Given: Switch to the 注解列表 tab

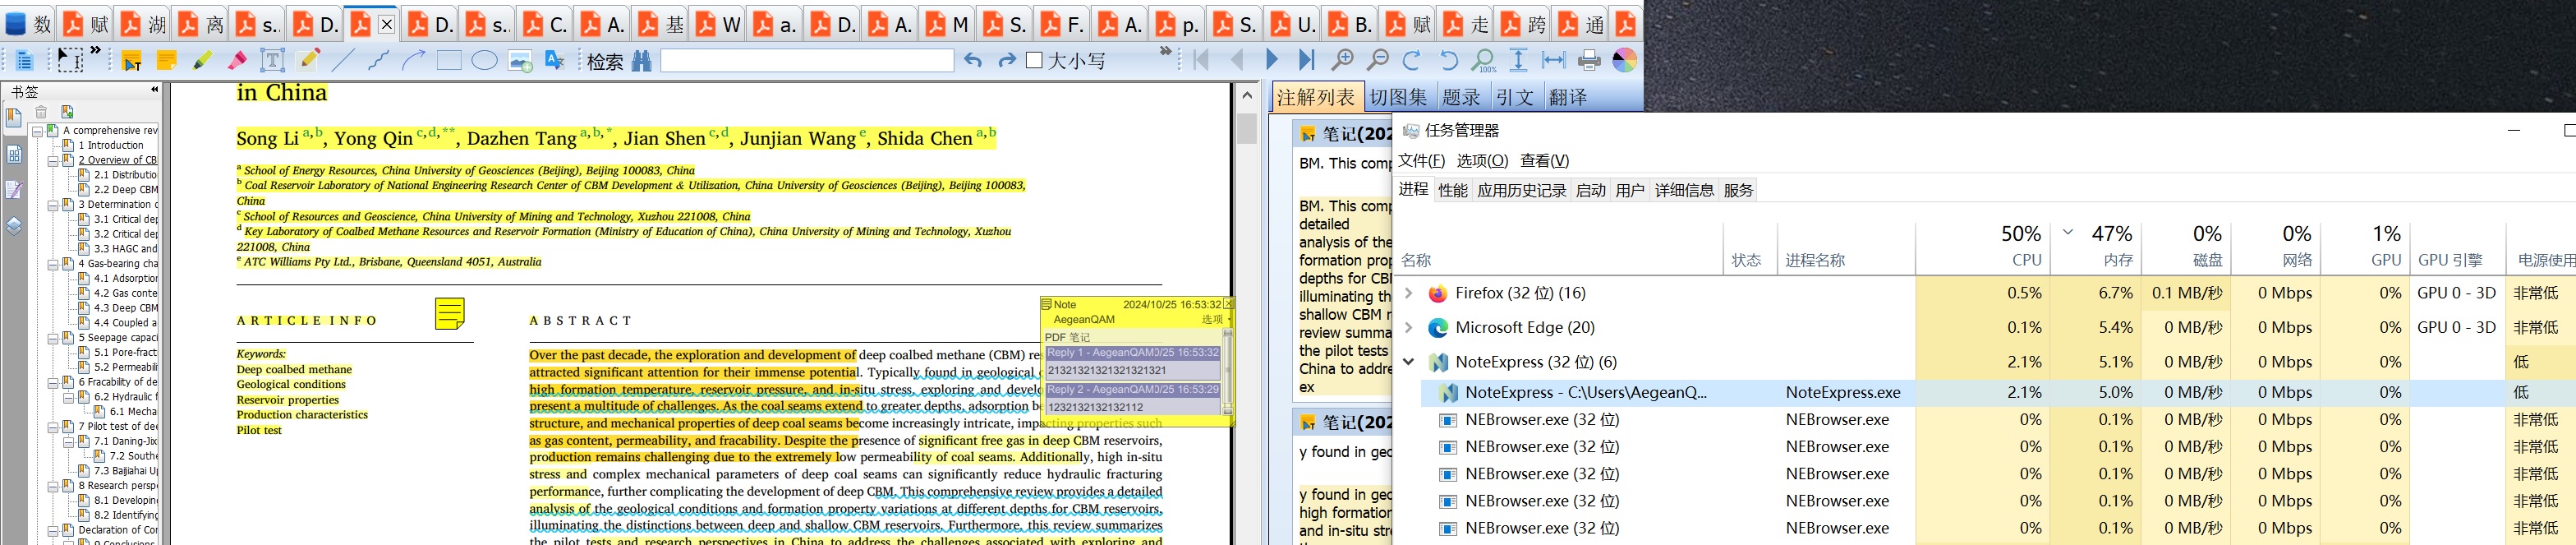Looking at the screenshot, I should [1315, 97].
